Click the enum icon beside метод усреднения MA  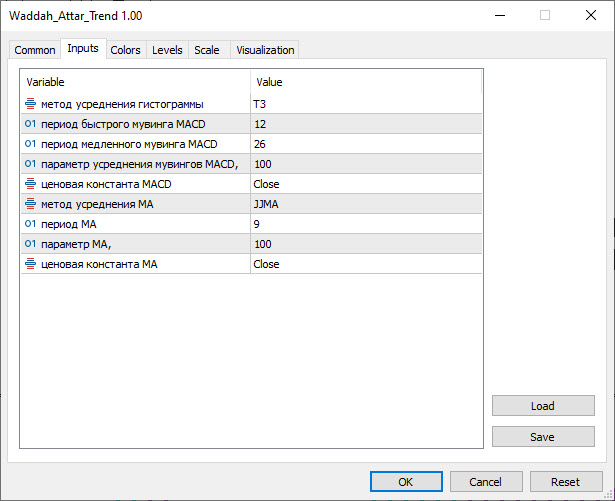(x=30, y=204)
